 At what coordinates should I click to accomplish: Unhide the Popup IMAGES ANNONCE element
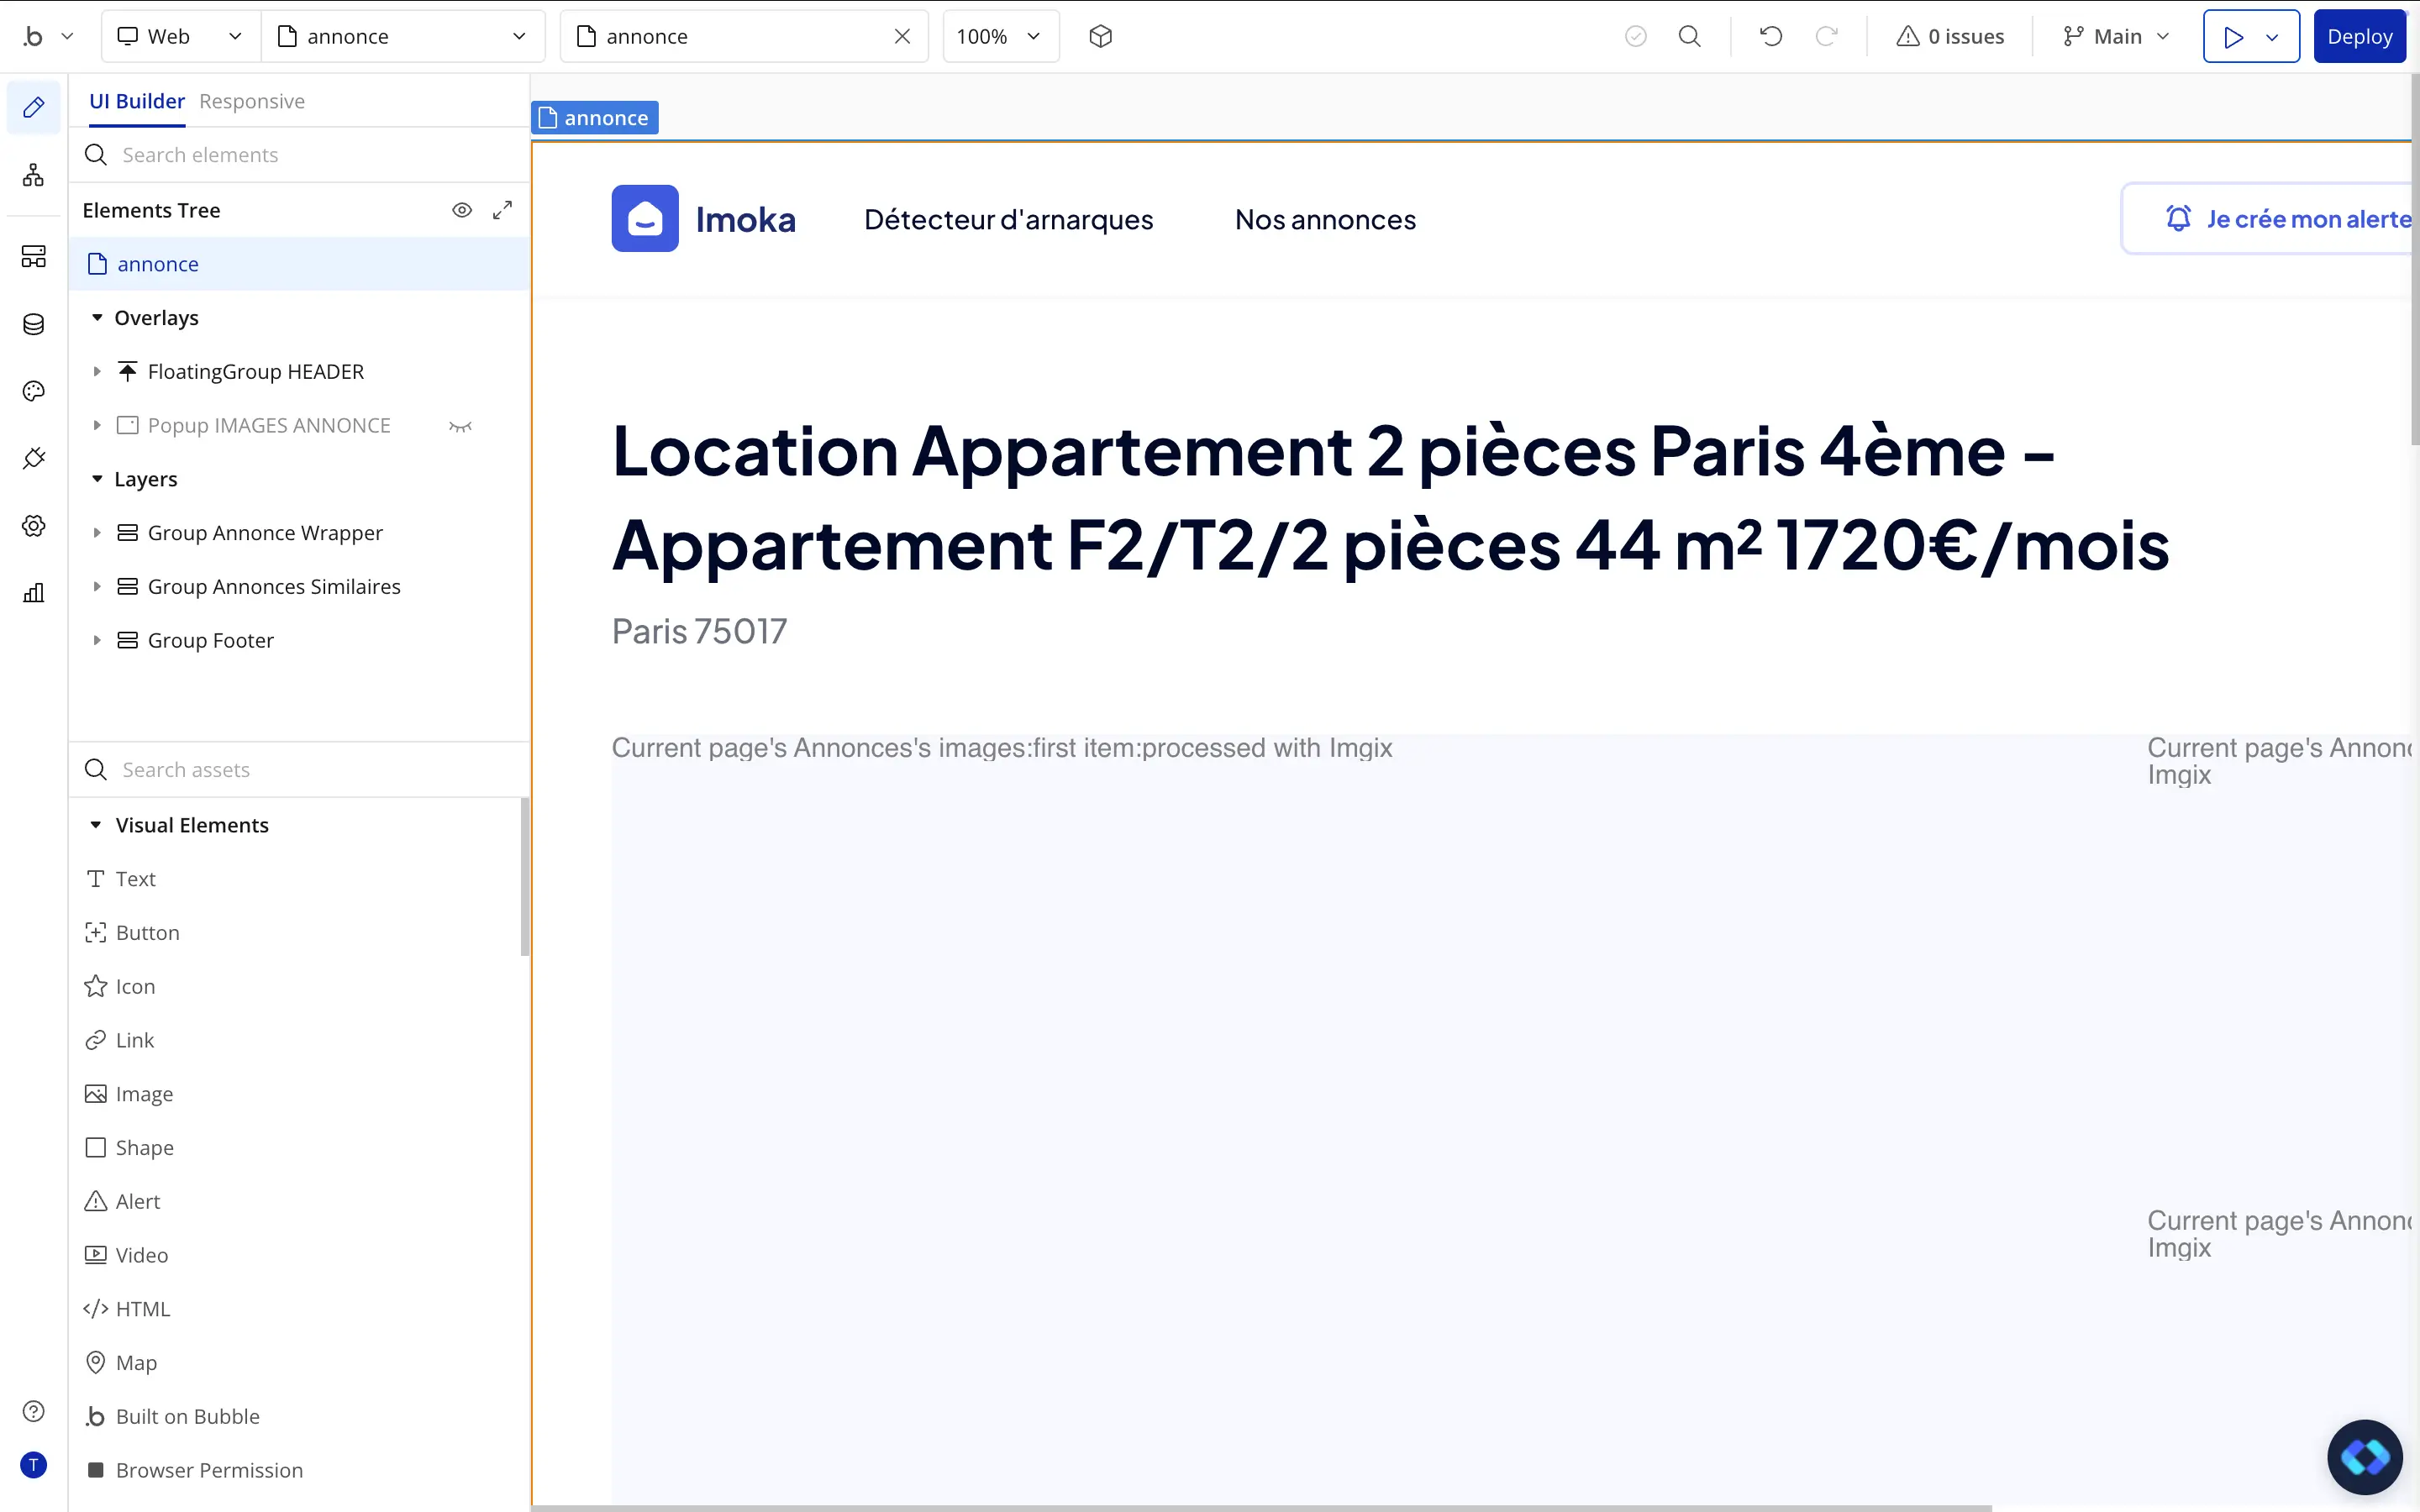(x=460, y=426)
